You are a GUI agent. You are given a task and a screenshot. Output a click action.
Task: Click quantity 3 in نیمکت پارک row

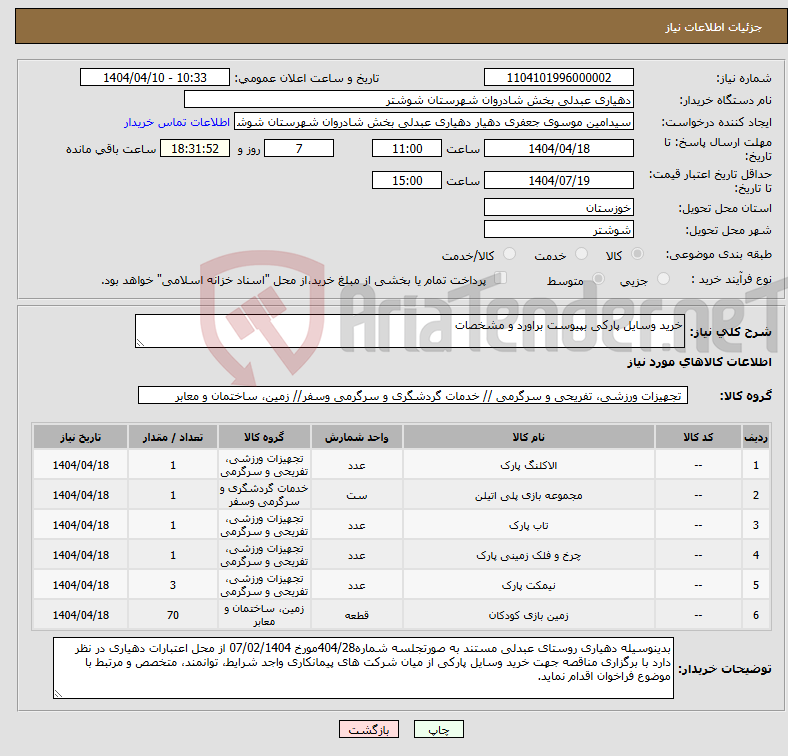click(172, 585)
